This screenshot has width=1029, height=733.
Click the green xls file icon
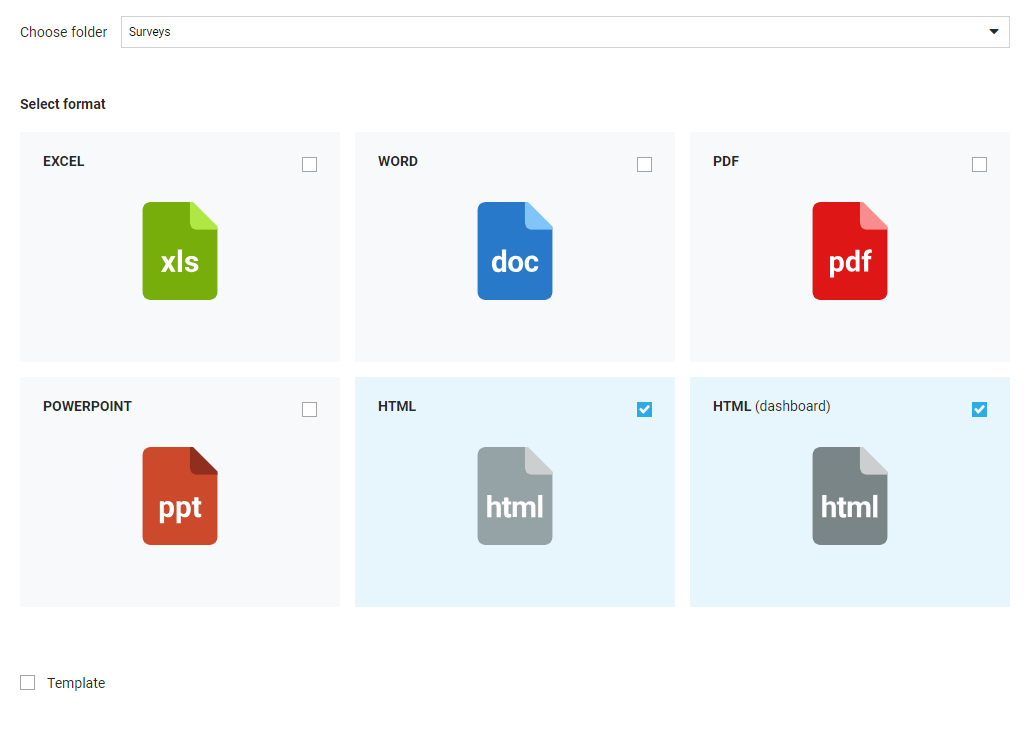[x=180, y=251]
